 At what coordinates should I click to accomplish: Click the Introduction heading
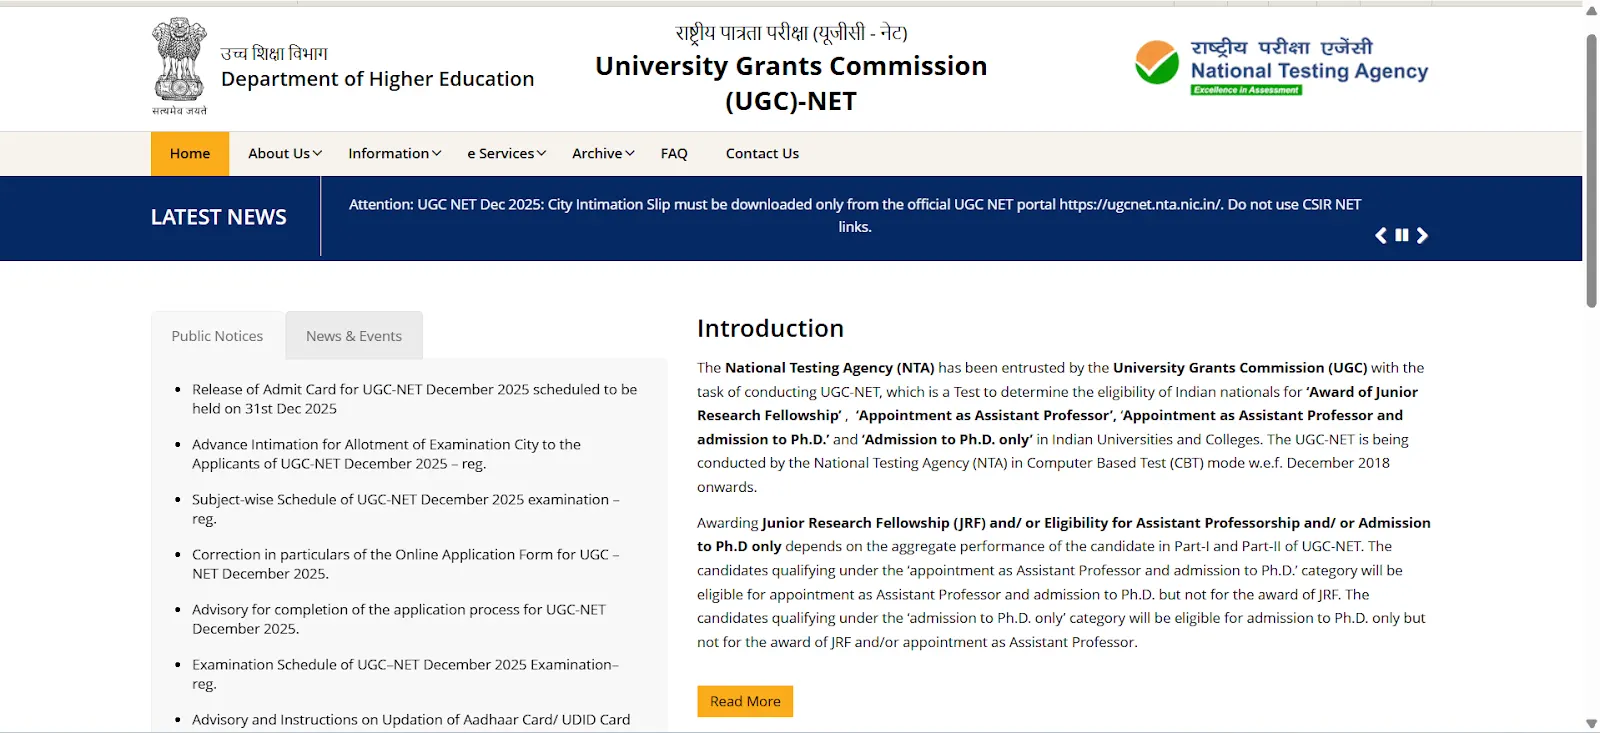pyautogui.click(x=771, y=328)
